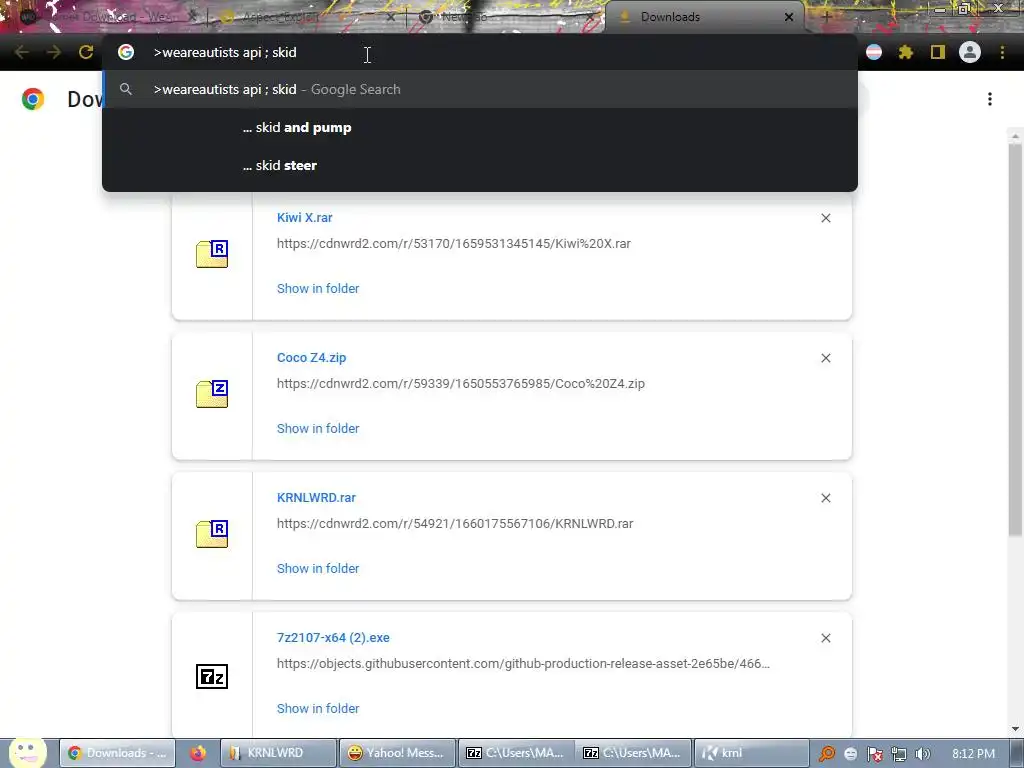This screenshot has height=768, width=1024.
Task: Select the 'skid steer' suggestion
Action: [480, 165]
